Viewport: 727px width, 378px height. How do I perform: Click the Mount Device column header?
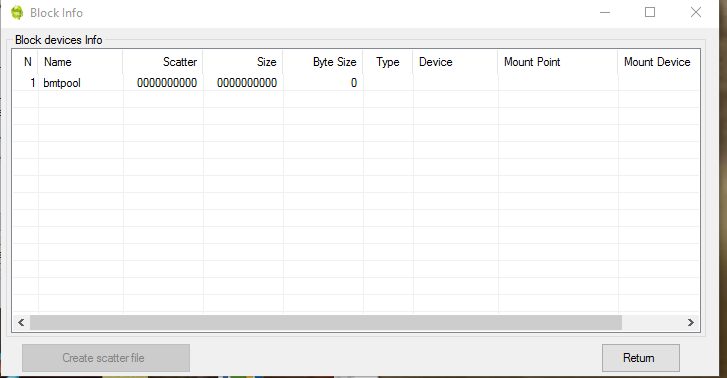click(x=658, y=62)
